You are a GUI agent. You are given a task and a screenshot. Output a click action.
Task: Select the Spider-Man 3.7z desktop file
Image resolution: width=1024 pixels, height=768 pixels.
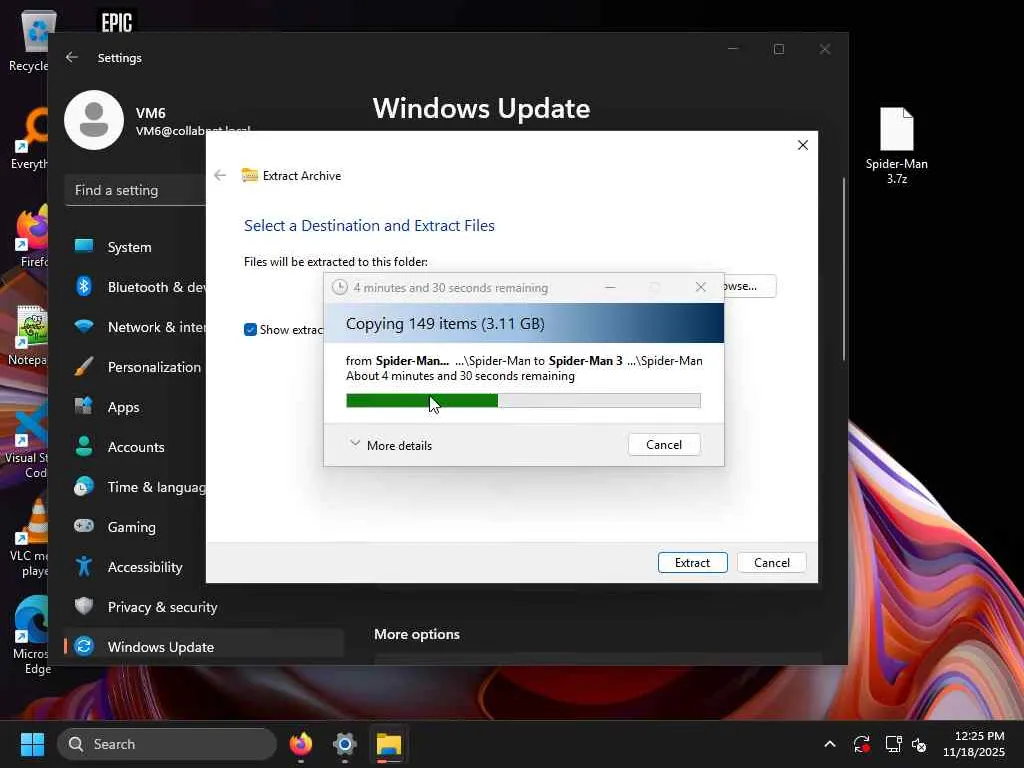(897, 146)
